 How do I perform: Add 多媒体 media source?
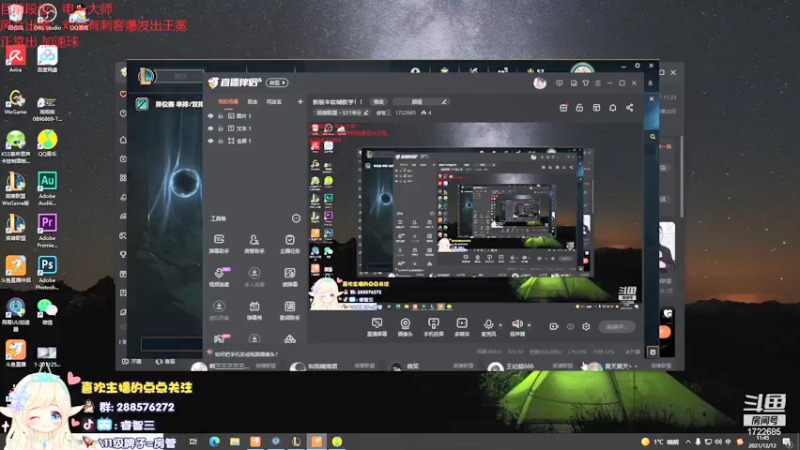pos(462,327)
